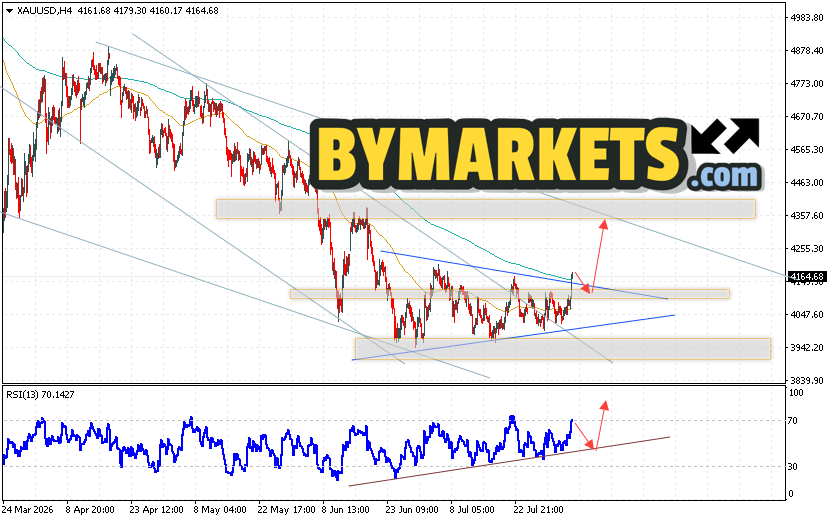Viewport: 831px width, 521px height.
Task: Click the 22 Jul 21:00 time label
Action: pyautogui.click(x=538, y=510)
